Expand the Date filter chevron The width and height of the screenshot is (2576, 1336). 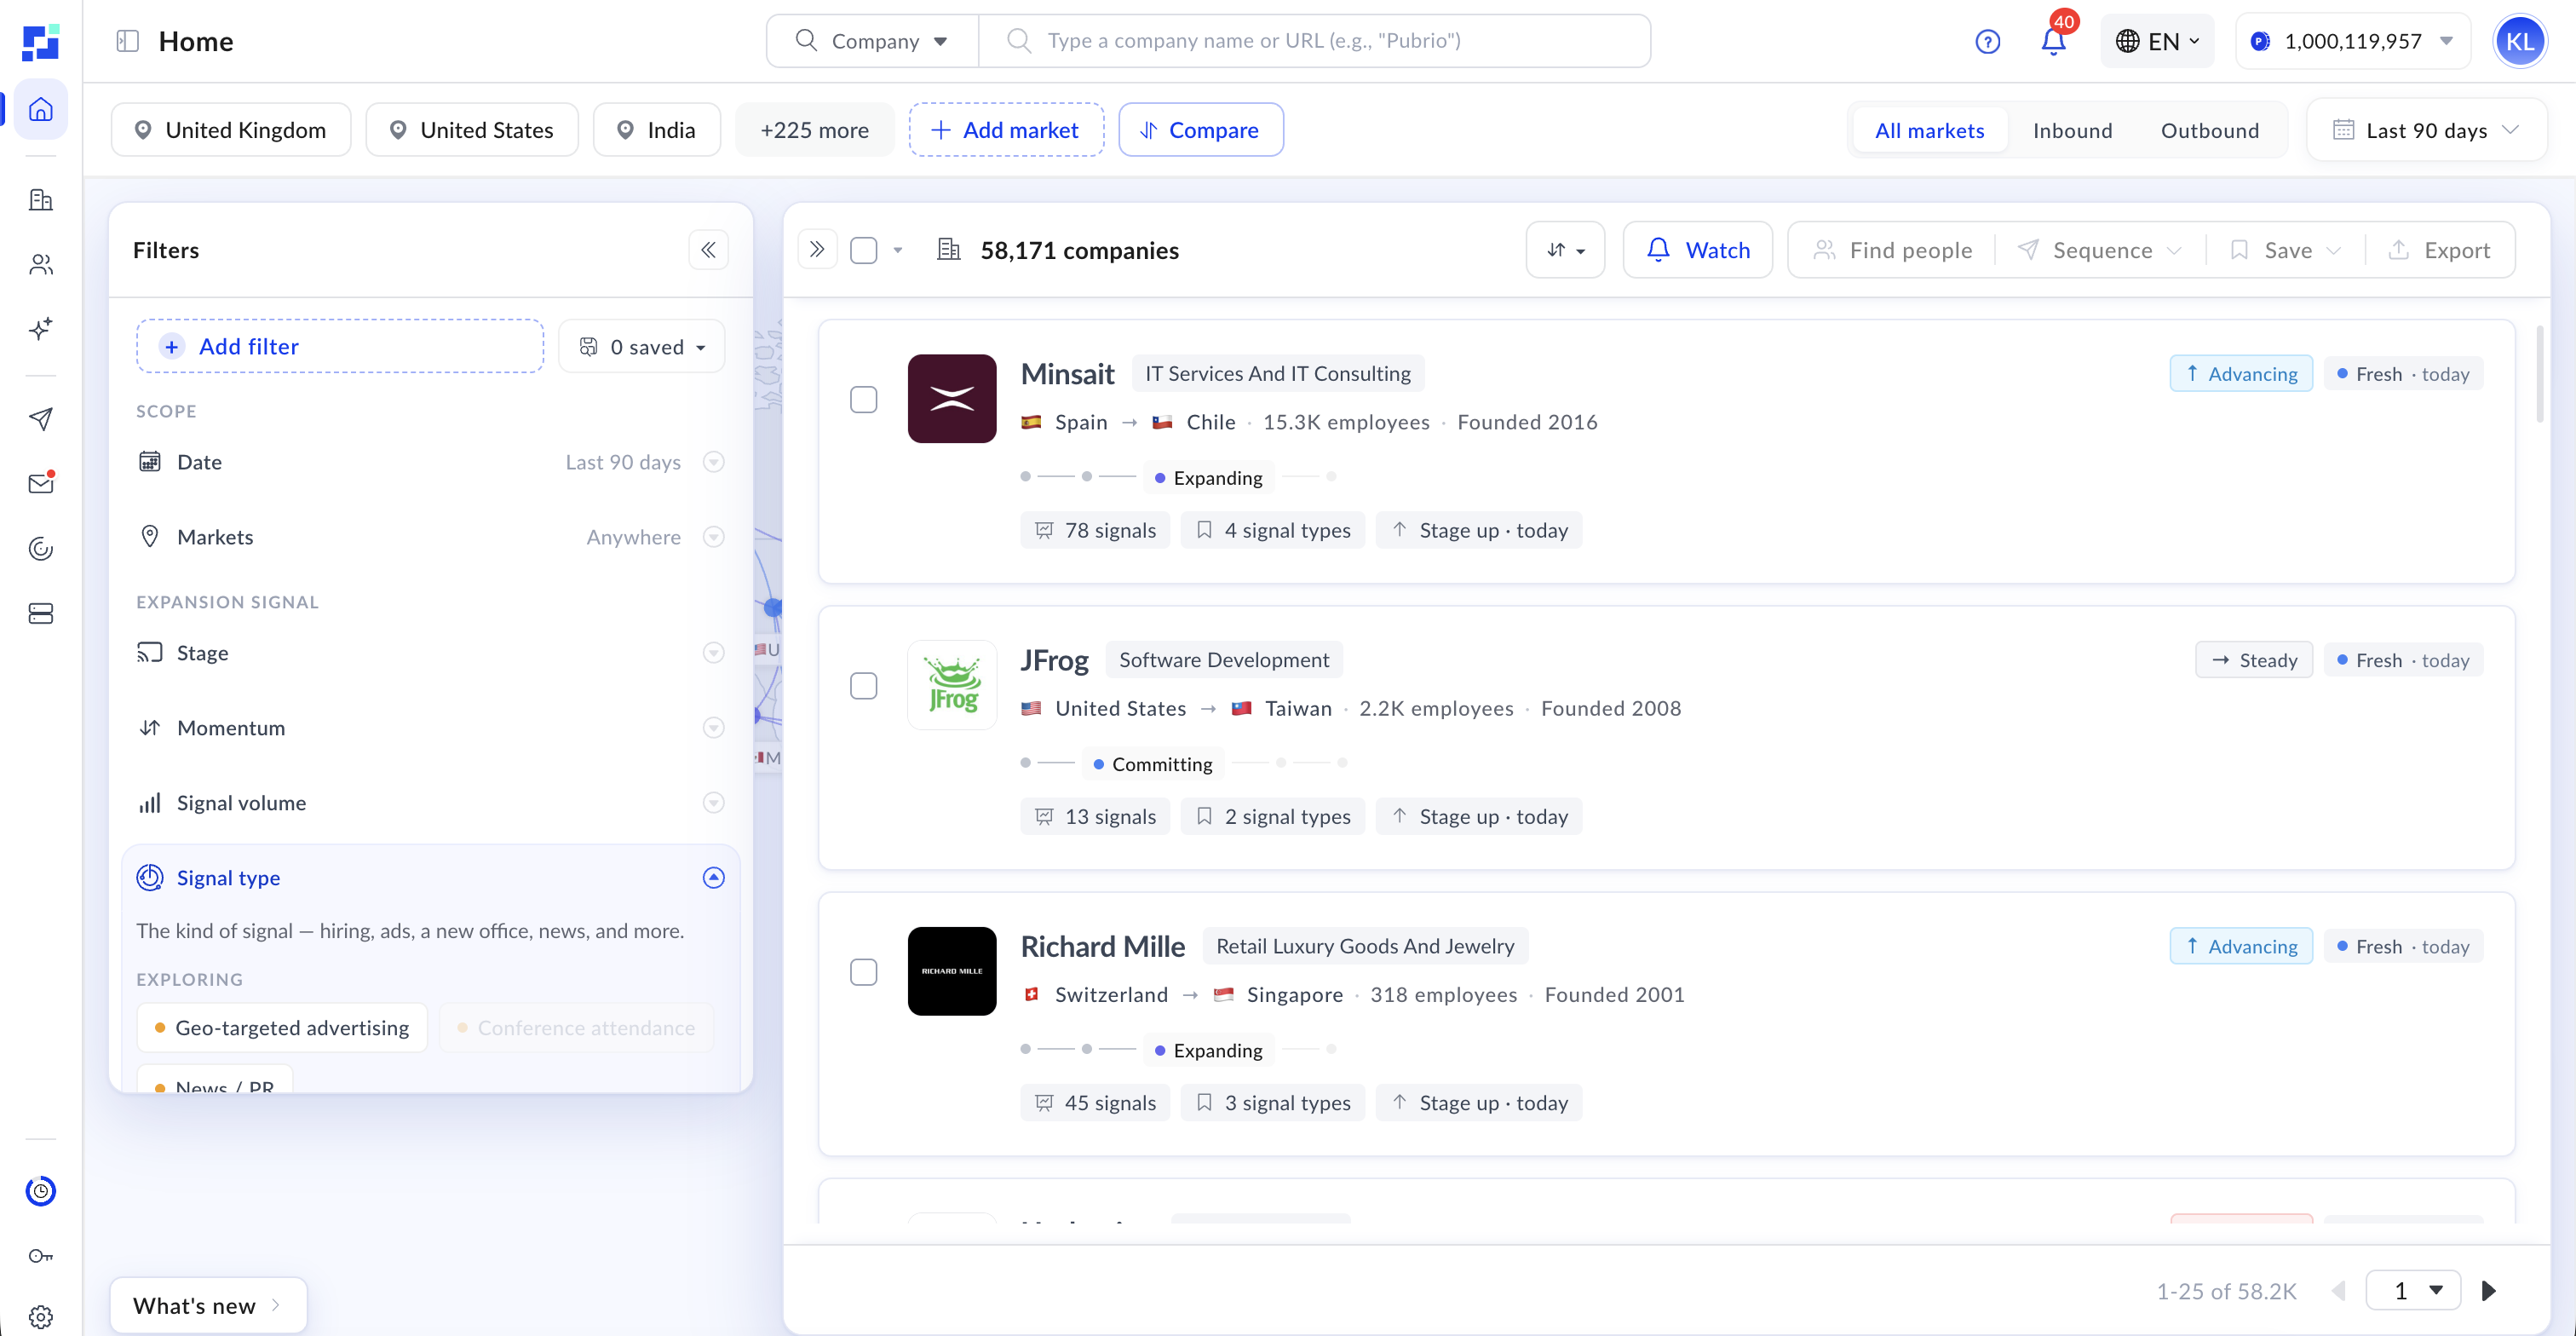coord(714,462)
